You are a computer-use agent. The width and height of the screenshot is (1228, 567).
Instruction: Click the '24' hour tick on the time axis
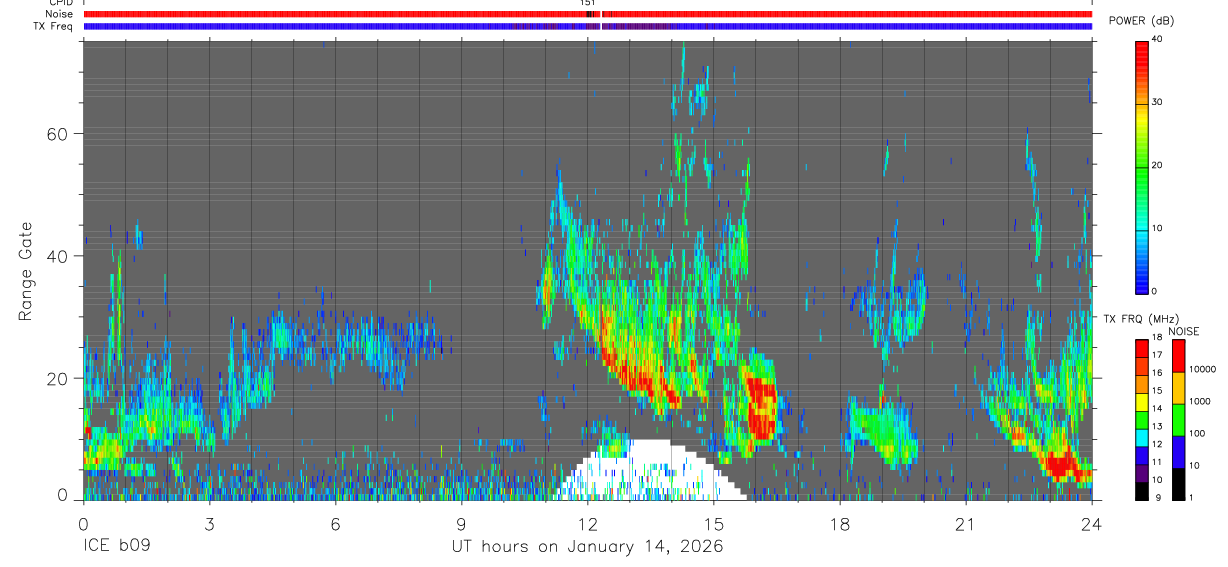[x=1091, y=523]
